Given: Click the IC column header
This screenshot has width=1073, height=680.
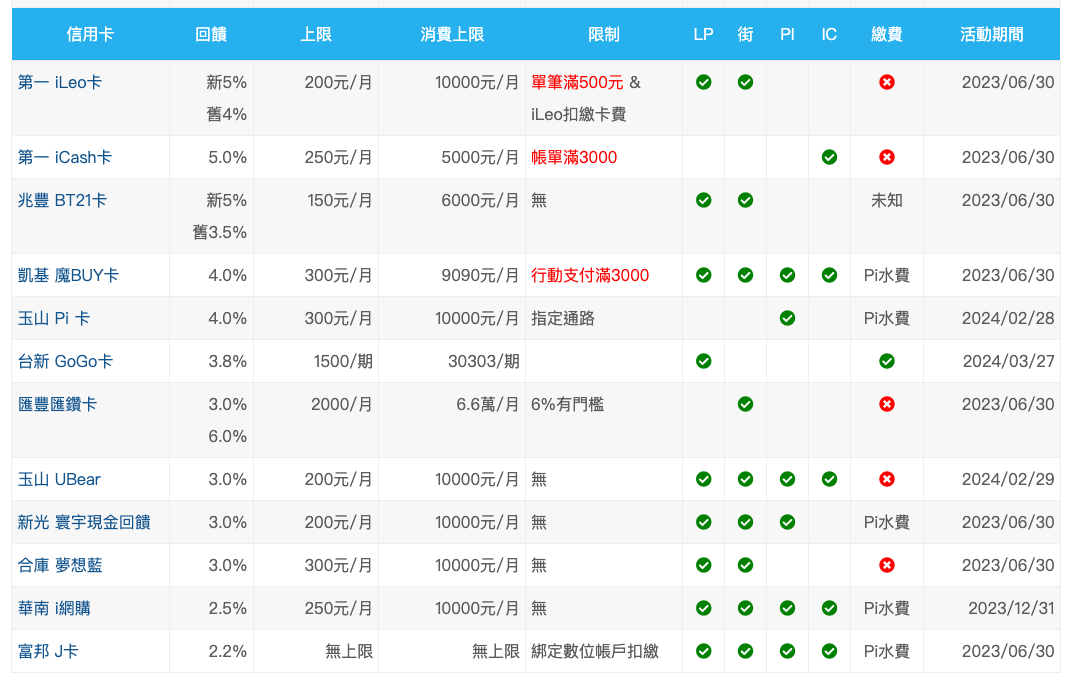Looking at the screenshot, I should 829,35.
